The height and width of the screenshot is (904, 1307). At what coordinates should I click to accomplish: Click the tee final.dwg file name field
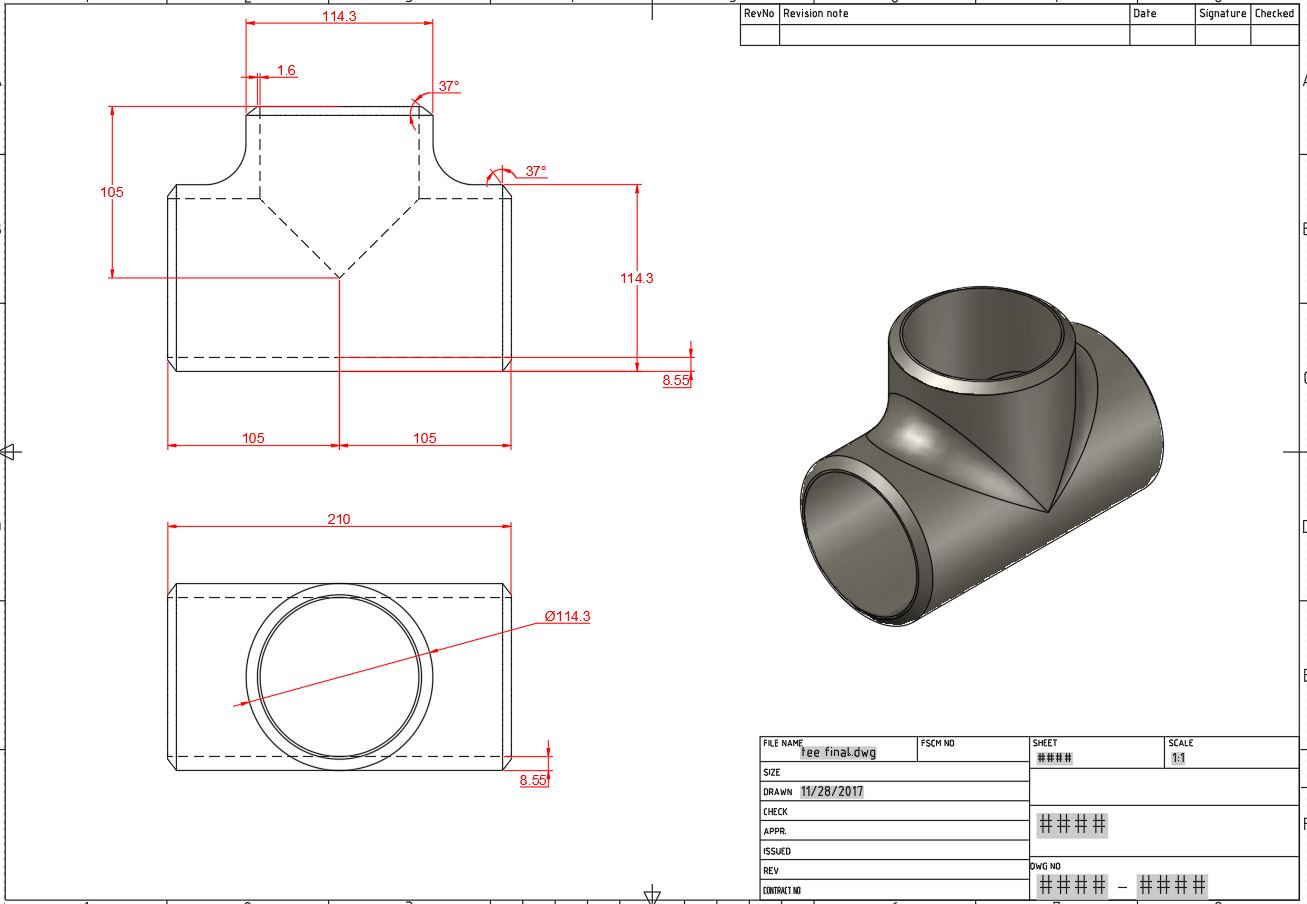[838, 751]
